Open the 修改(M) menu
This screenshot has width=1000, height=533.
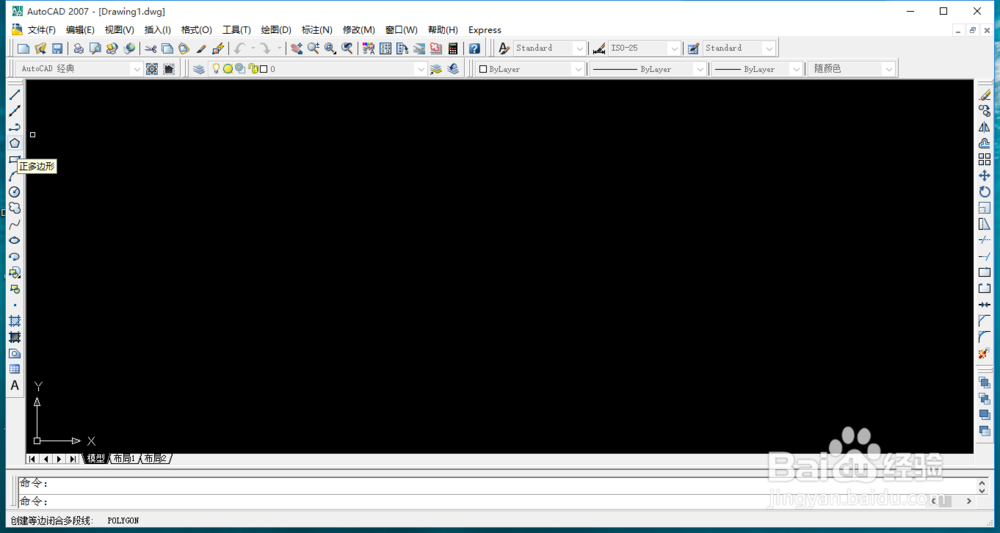click(x=358, y=30)
